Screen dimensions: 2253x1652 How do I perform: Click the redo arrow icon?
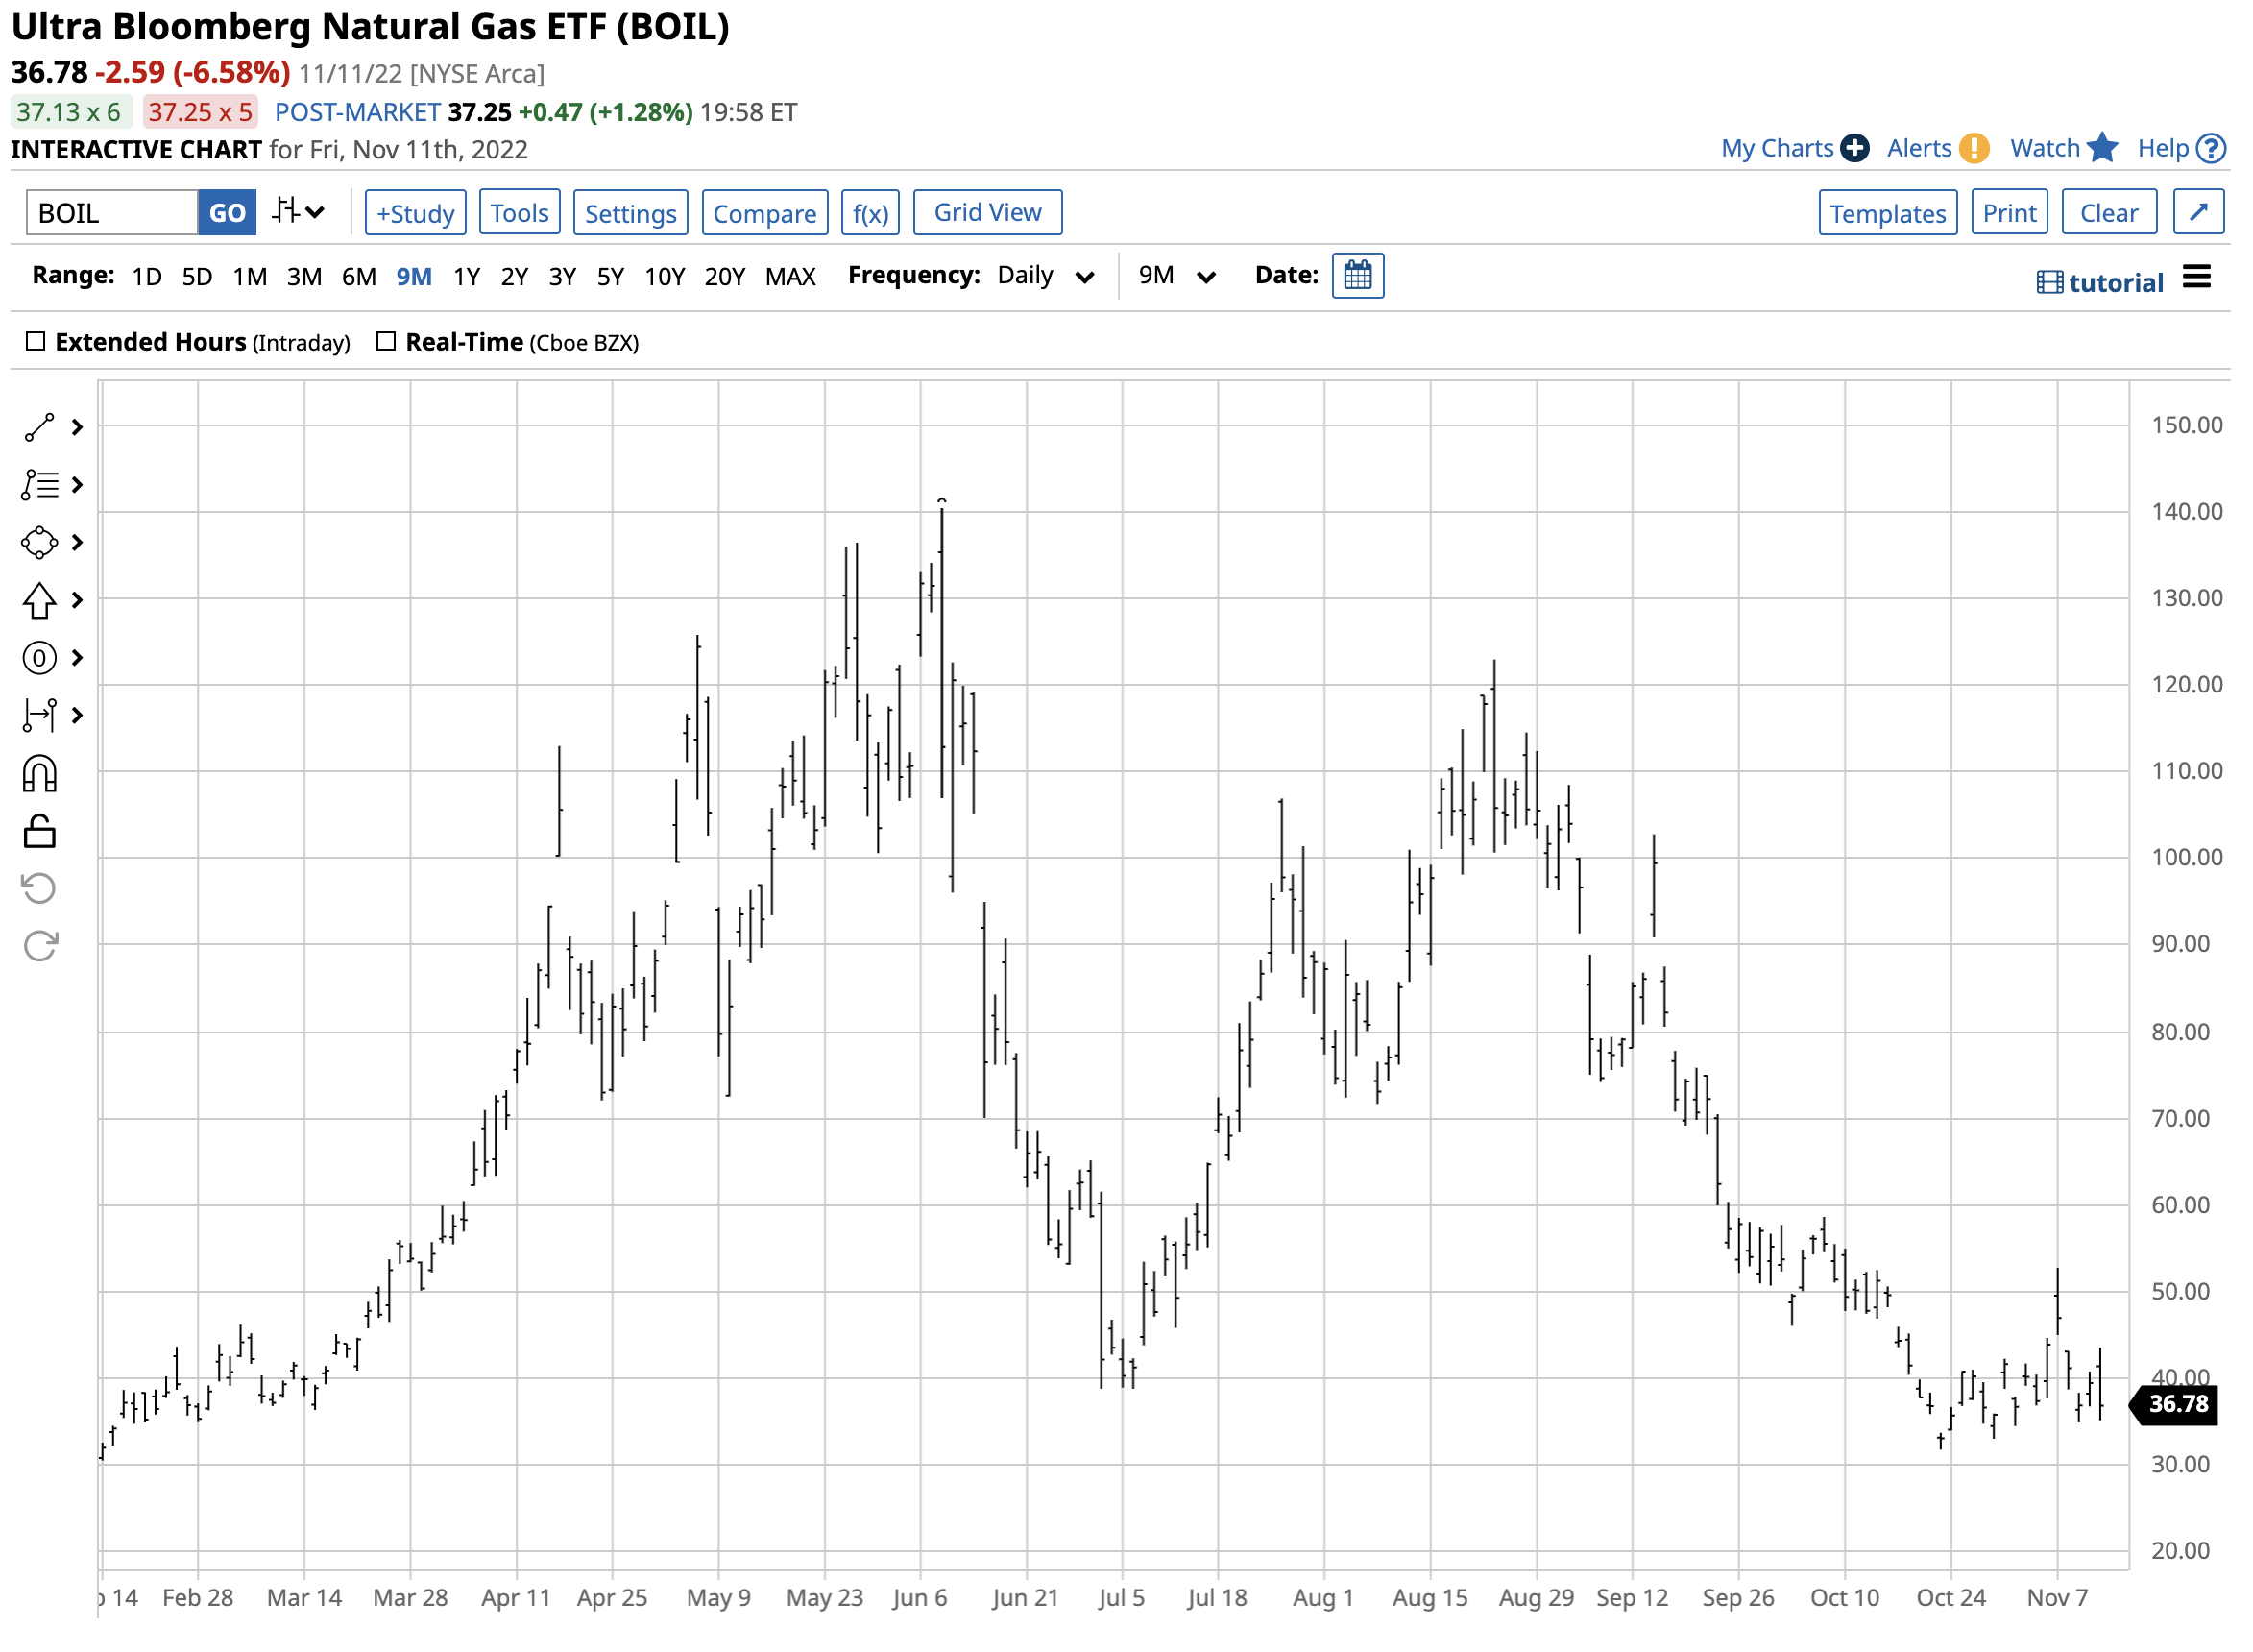(x=39, y=946)
